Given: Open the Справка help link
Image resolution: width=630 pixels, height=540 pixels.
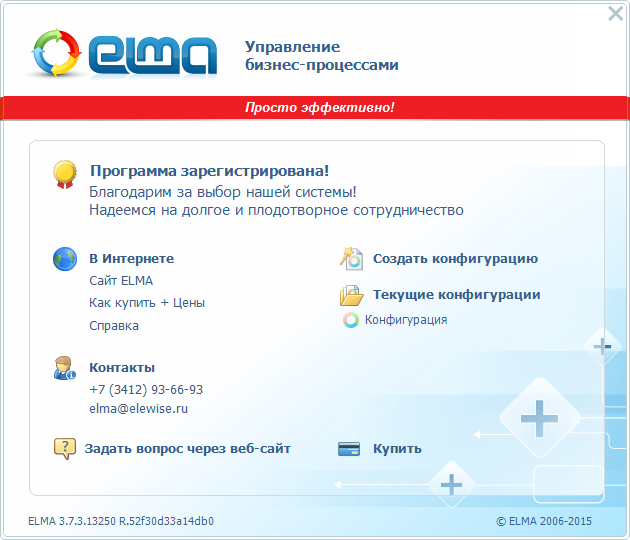Looking at the screenshot, I should (114, 326).
